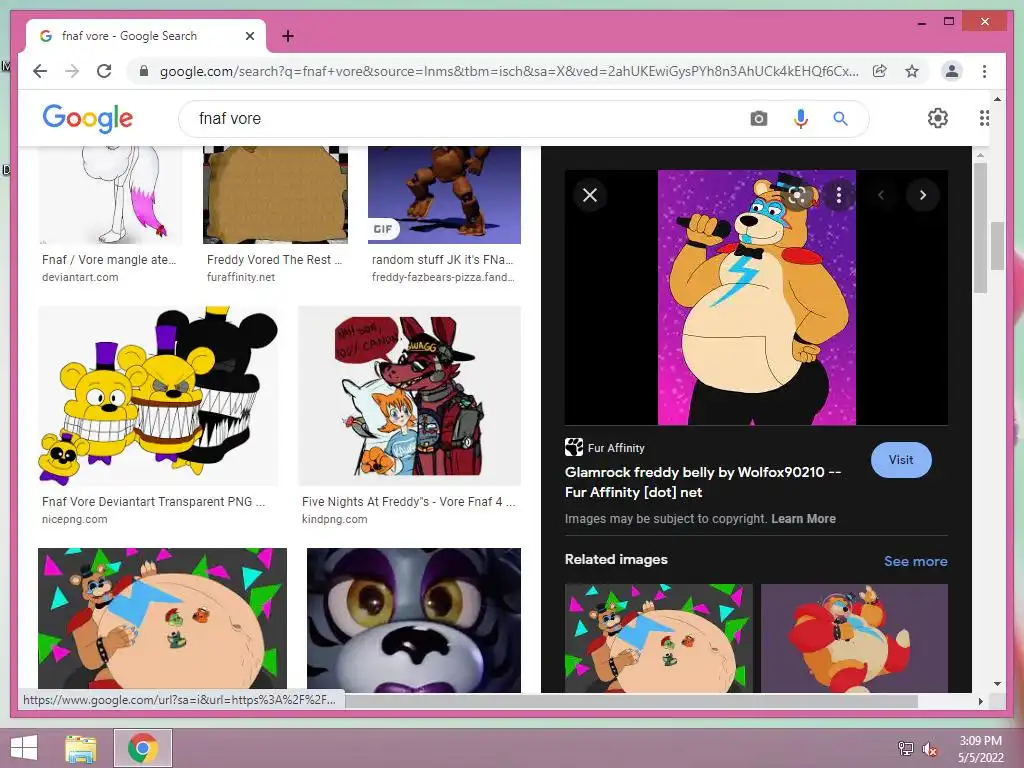The width and height of the screenshot is (1024, 768).
Task: Click the page scrollbar down arrow
Action: point(997,684)
